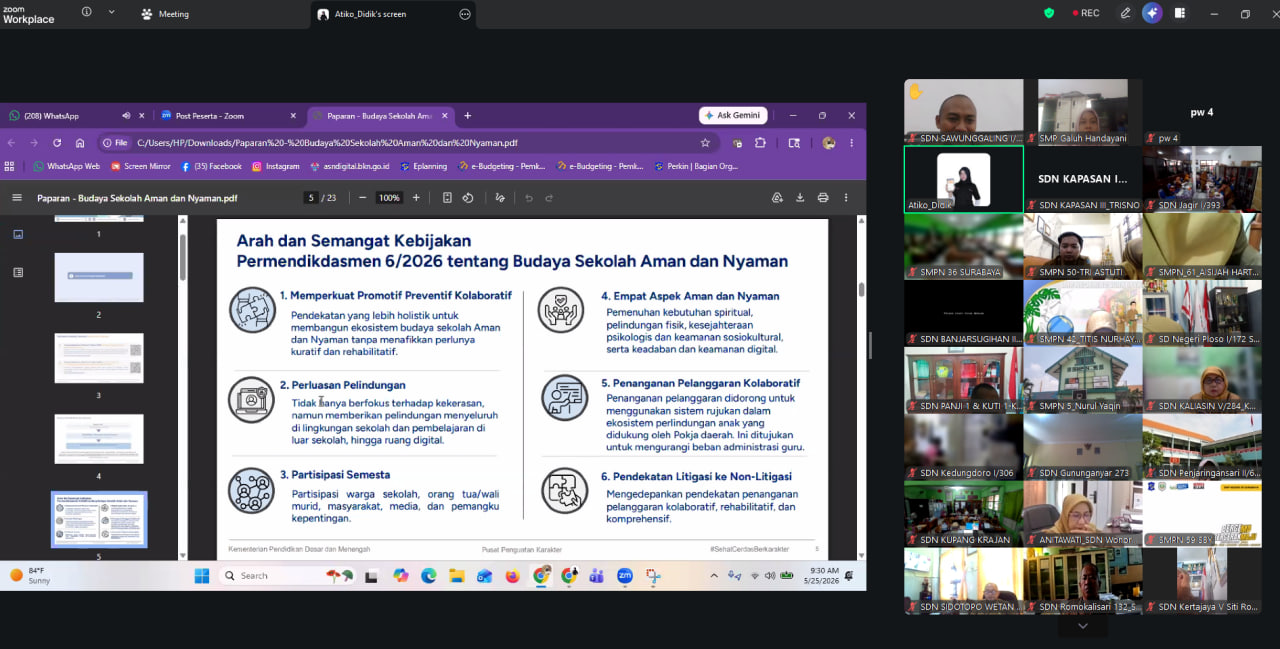Click the PDF thumbnail panel scrollbar

(183, 258)
